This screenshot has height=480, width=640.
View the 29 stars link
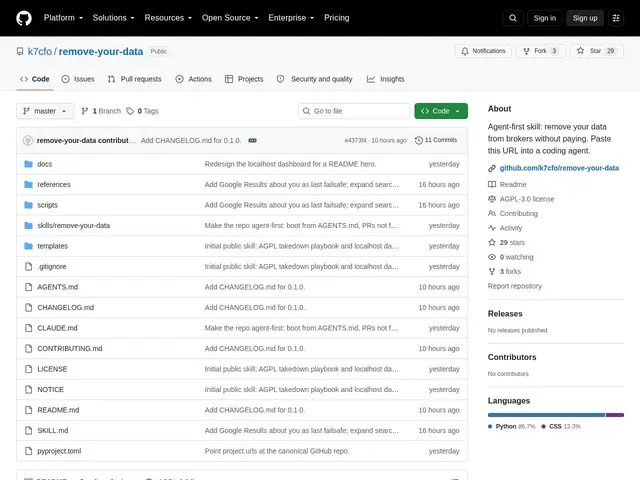click(x=507, y=242)
